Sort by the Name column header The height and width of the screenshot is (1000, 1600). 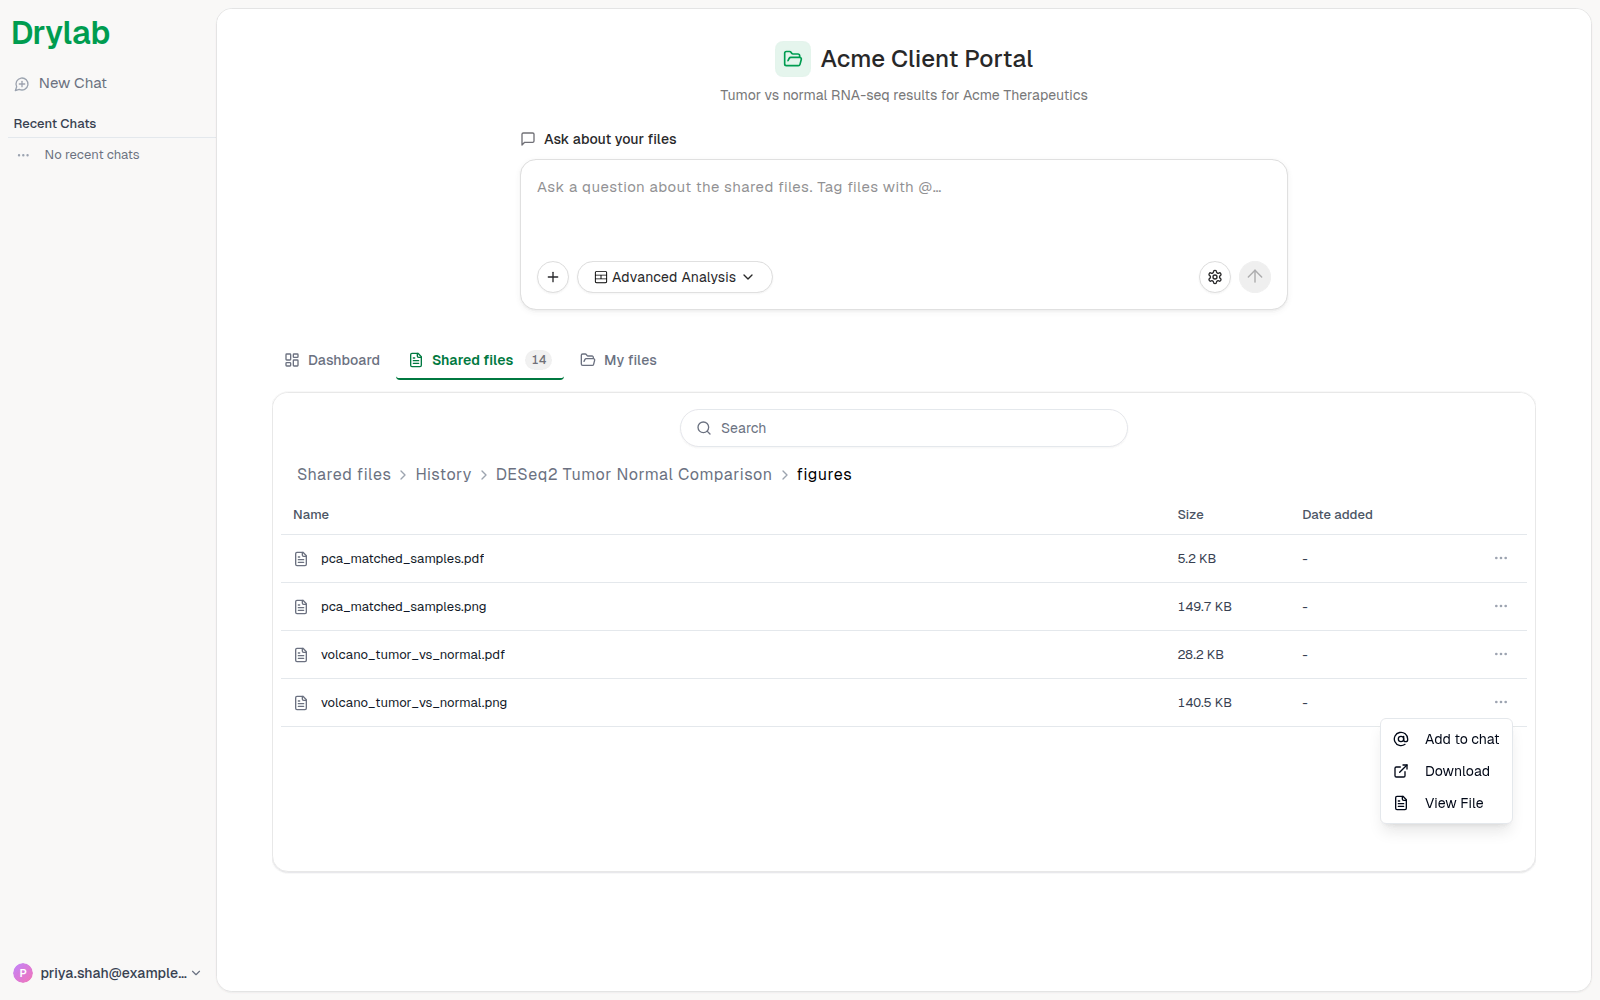[x=311, y=515]
